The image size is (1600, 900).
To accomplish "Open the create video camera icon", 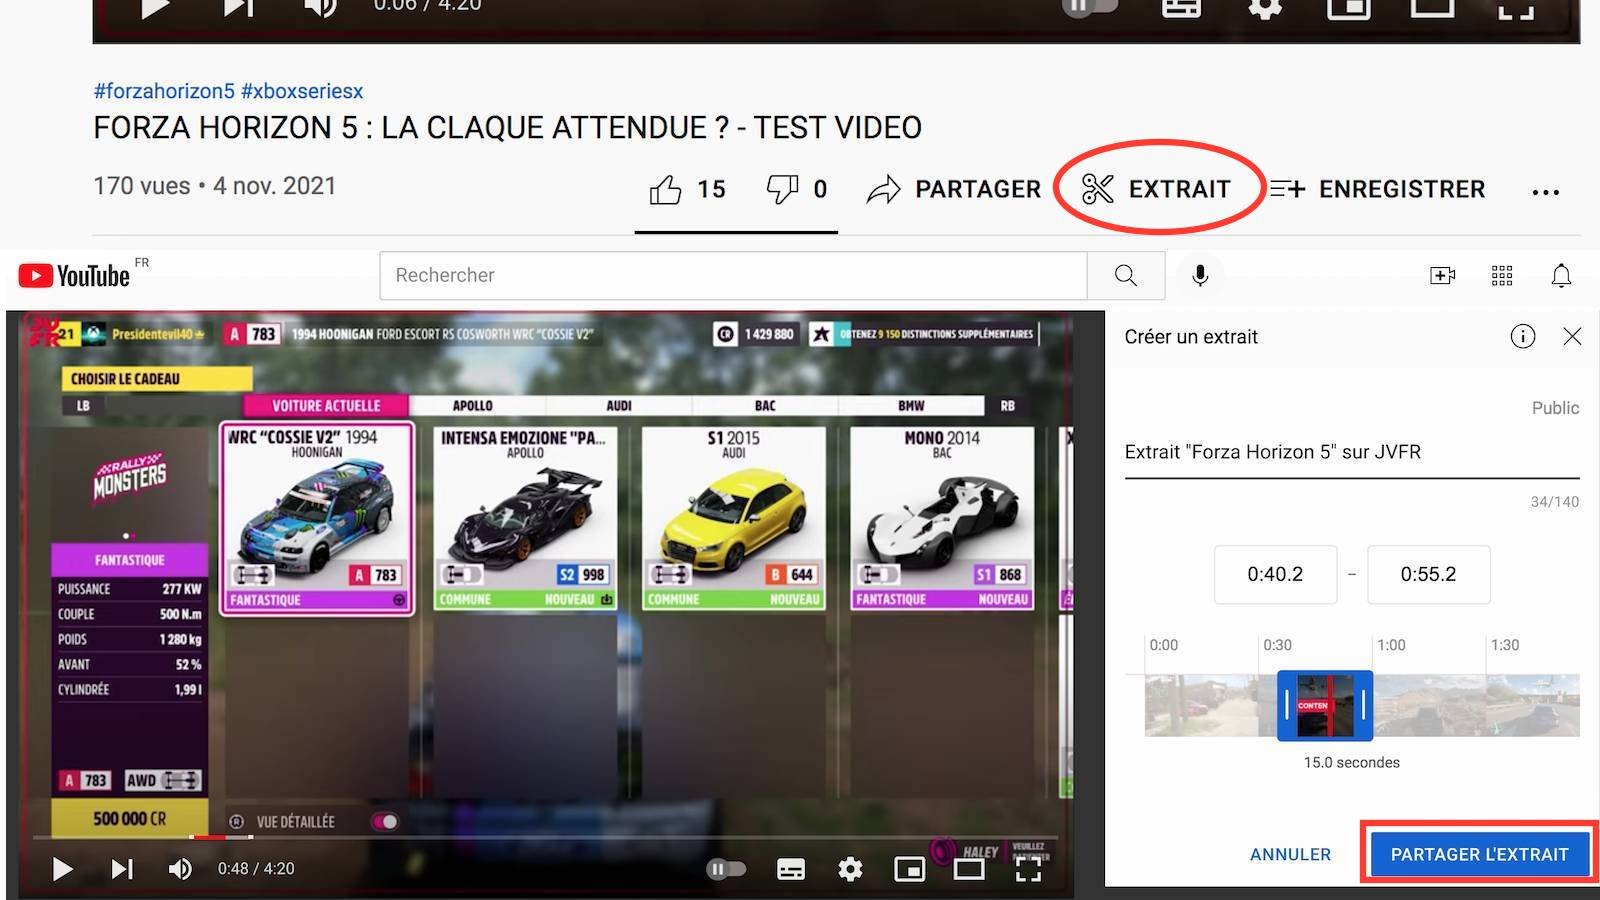I will pos(1442,275).
